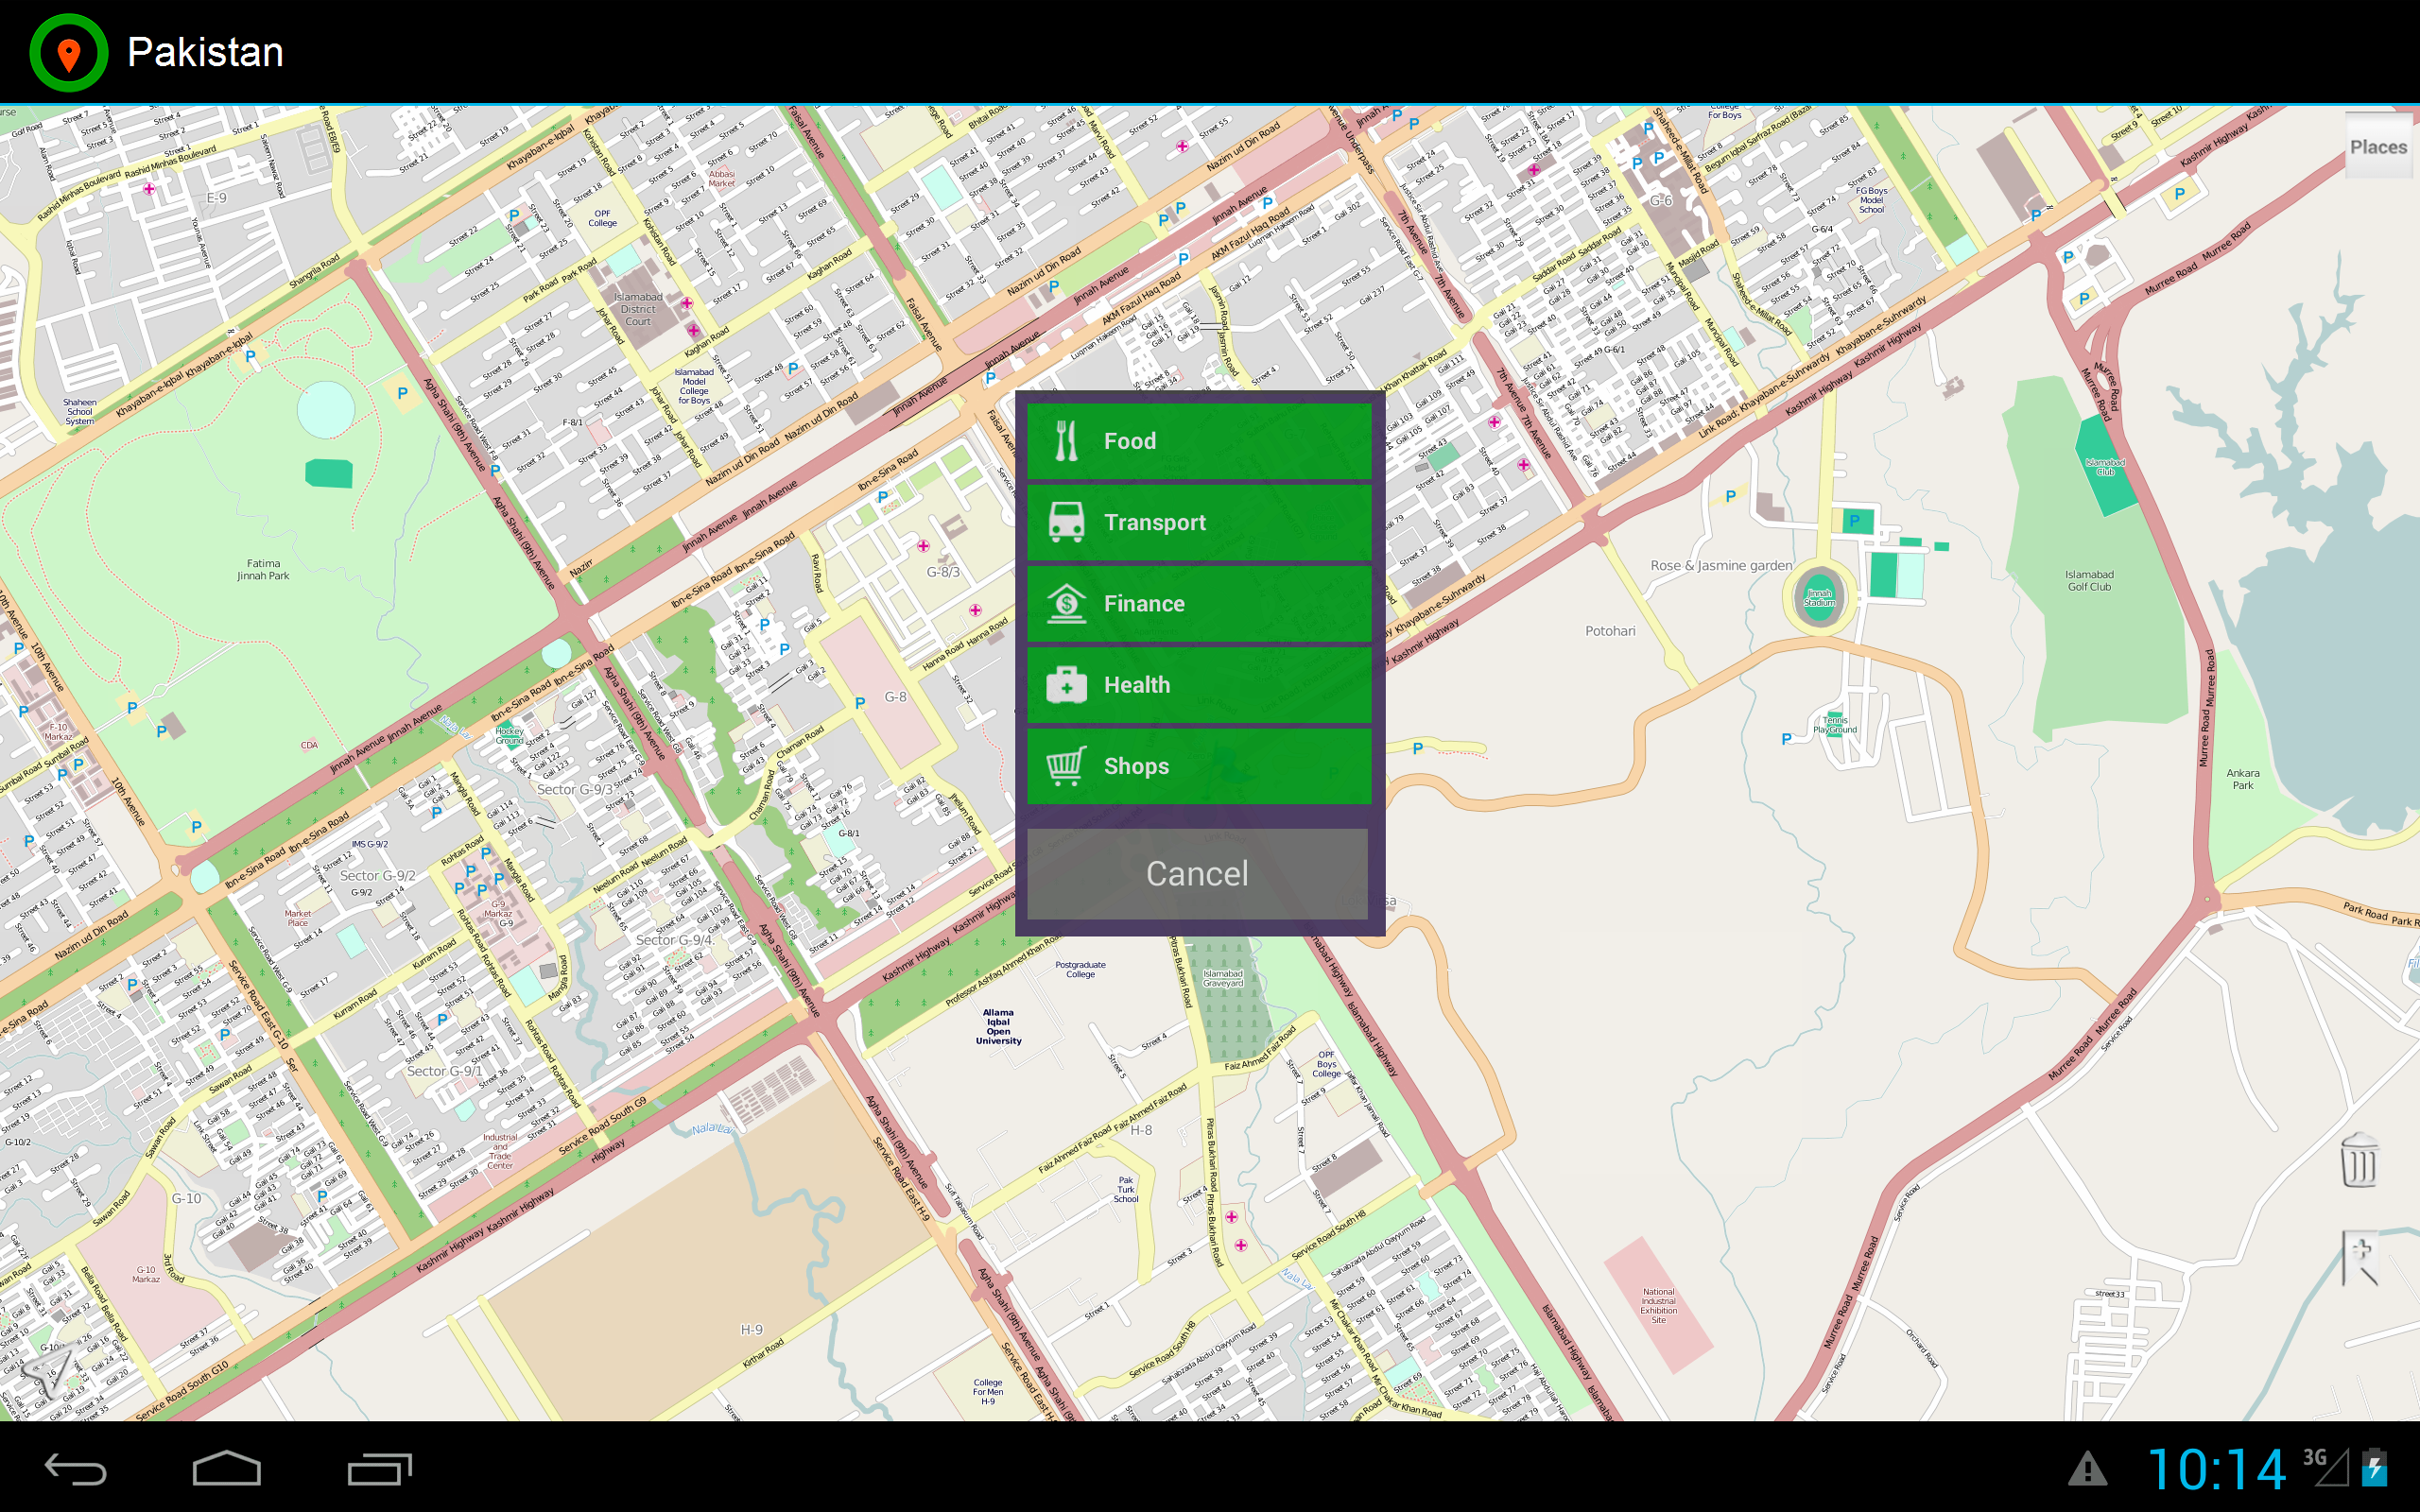Select Health from the places menu

(1197, 685)
